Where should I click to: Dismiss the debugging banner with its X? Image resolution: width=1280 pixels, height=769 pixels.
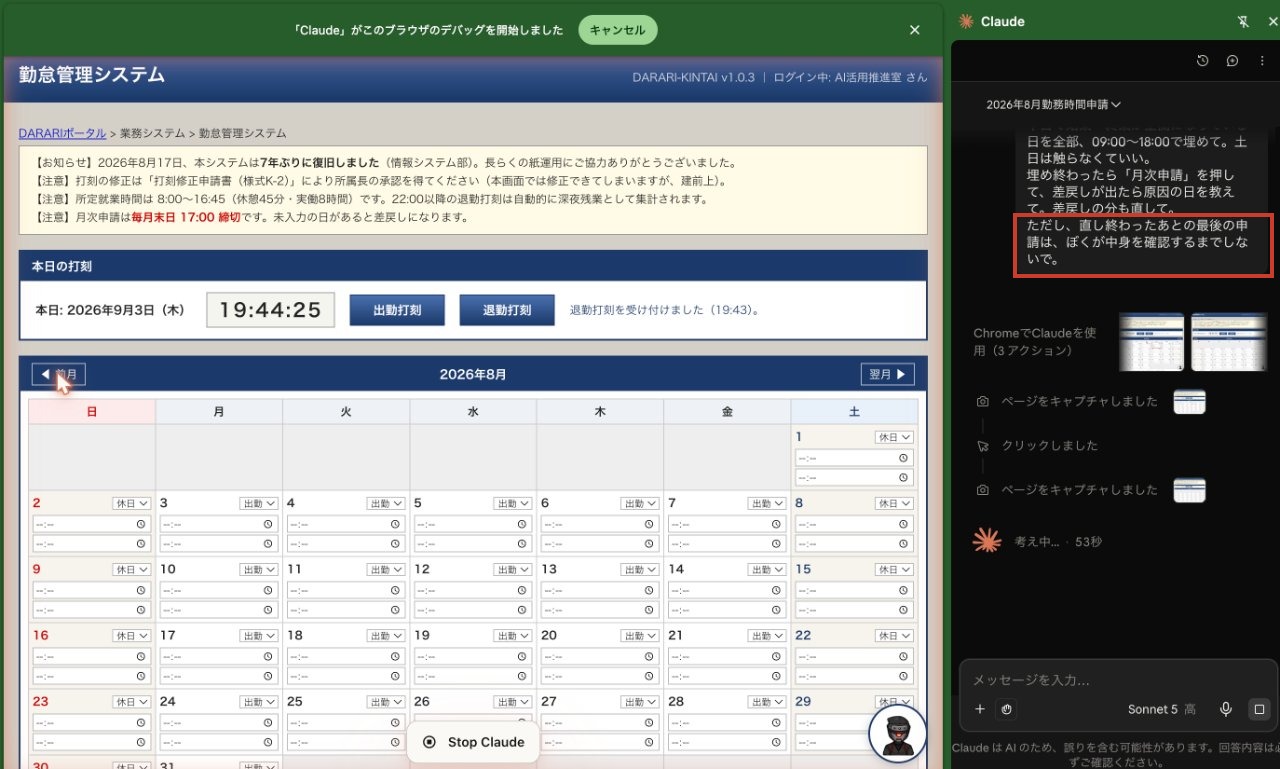914,30
